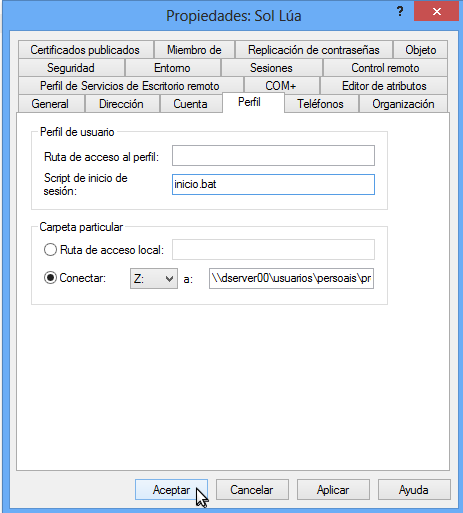Select the Perfil tab
463x513 pixels.
253,102
